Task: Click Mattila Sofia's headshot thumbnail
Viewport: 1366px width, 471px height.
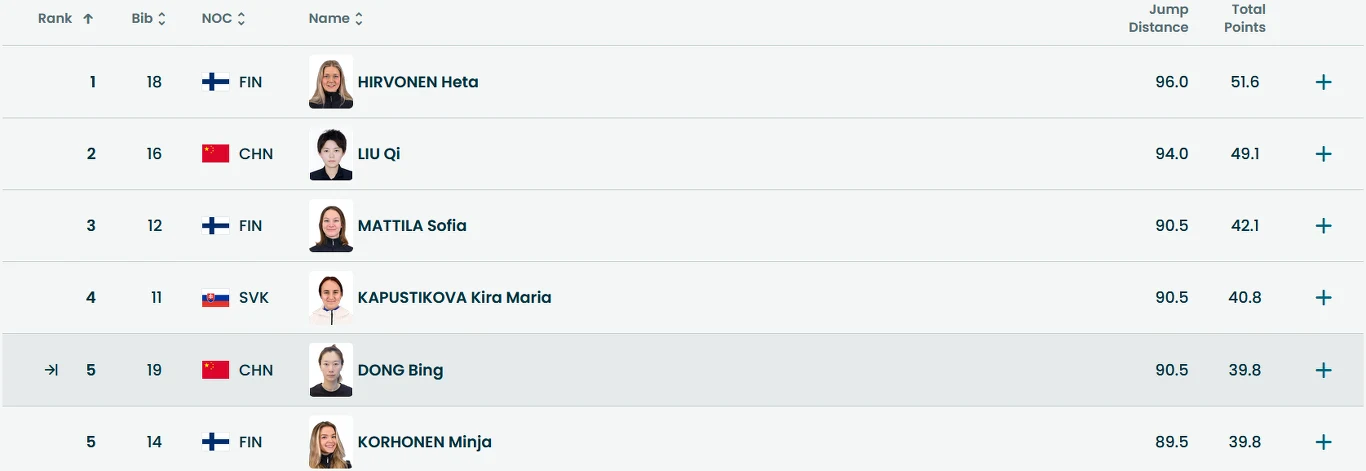Action: [331, 226]
